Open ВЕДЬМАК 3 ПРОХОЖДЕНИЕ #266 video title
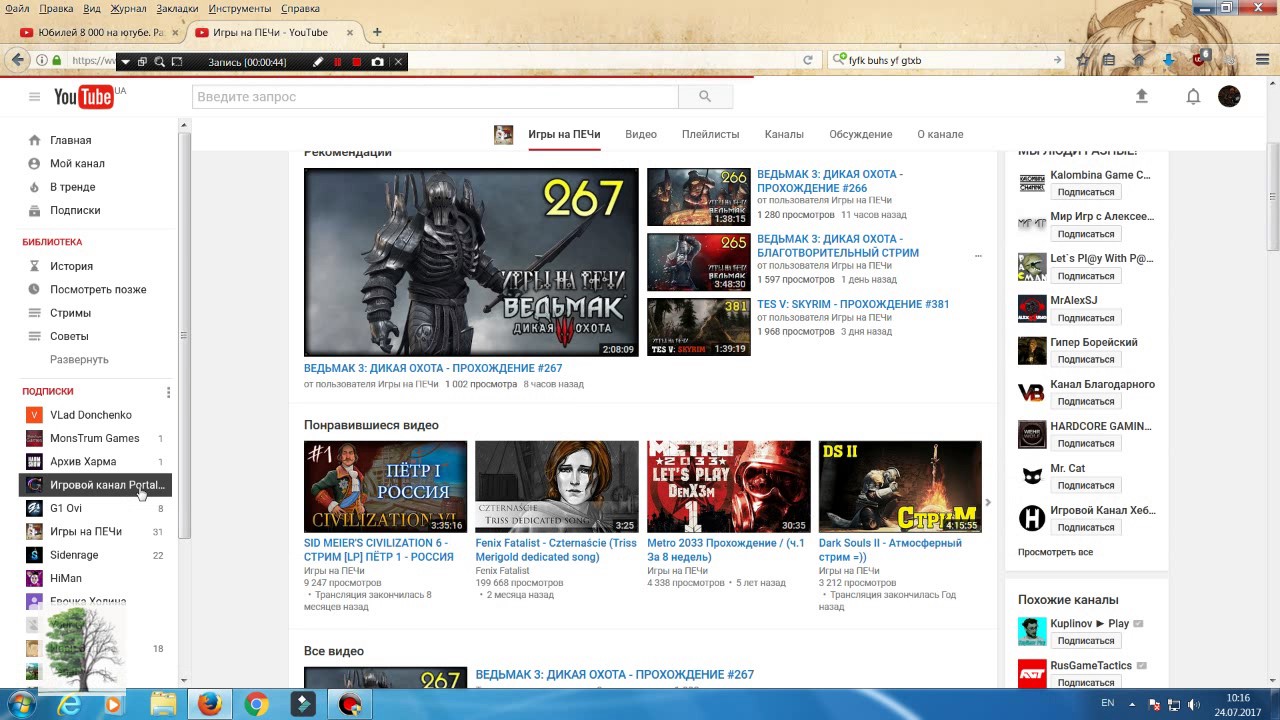 pos(830,181)
